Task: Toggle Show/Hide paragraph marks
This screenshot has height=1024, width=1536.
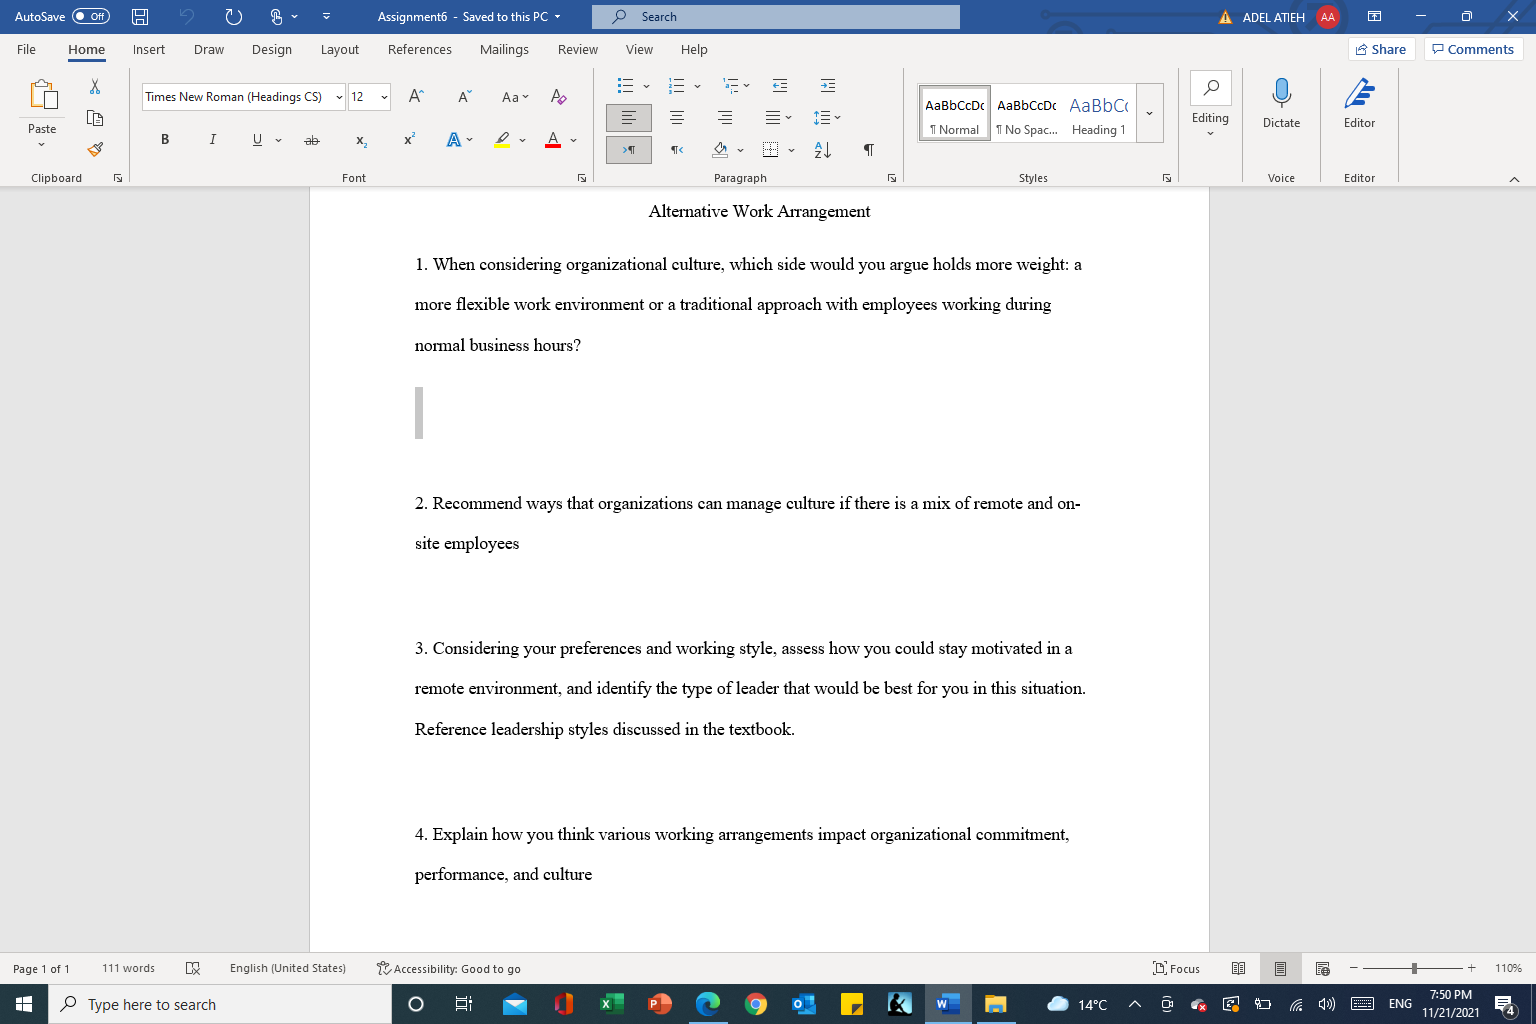Action: pyautogui.click(x=868, y=150)
